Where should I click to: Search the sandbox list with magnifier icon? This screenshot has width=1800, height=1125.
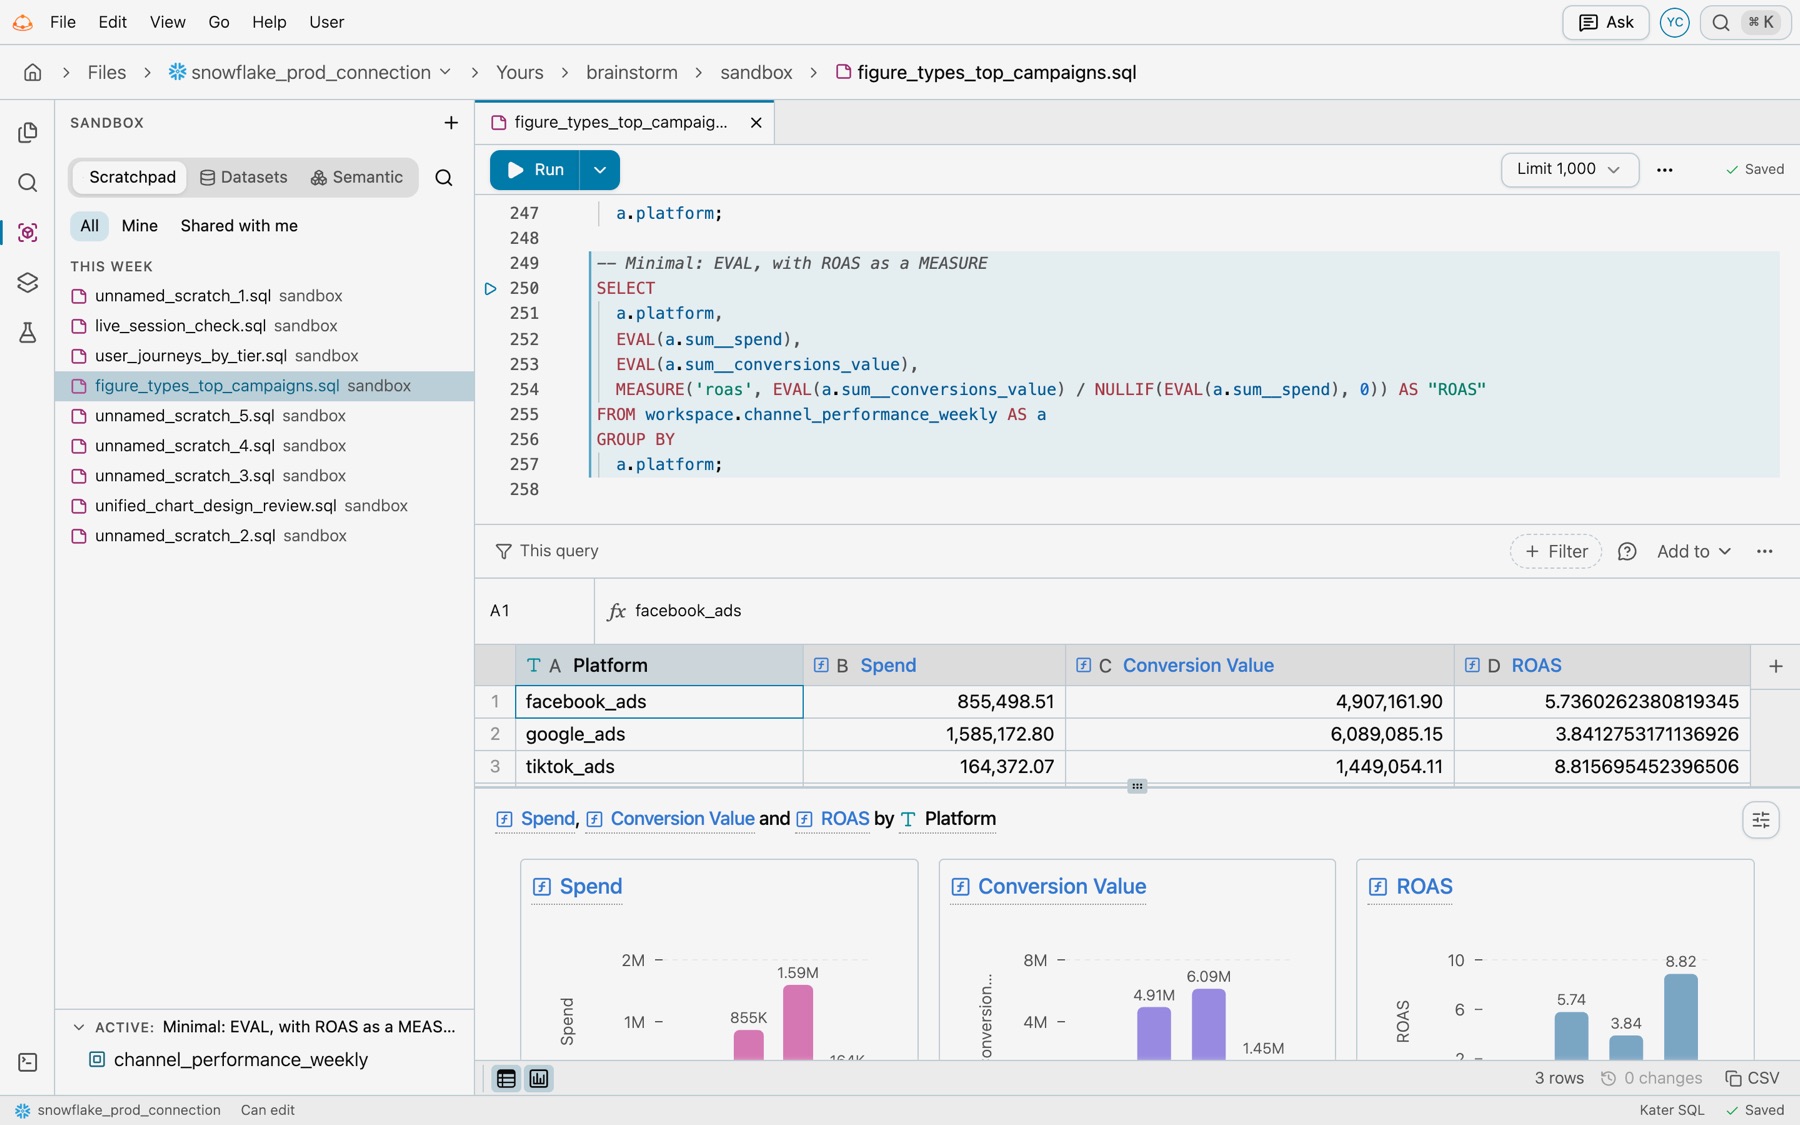coord(444,178)
